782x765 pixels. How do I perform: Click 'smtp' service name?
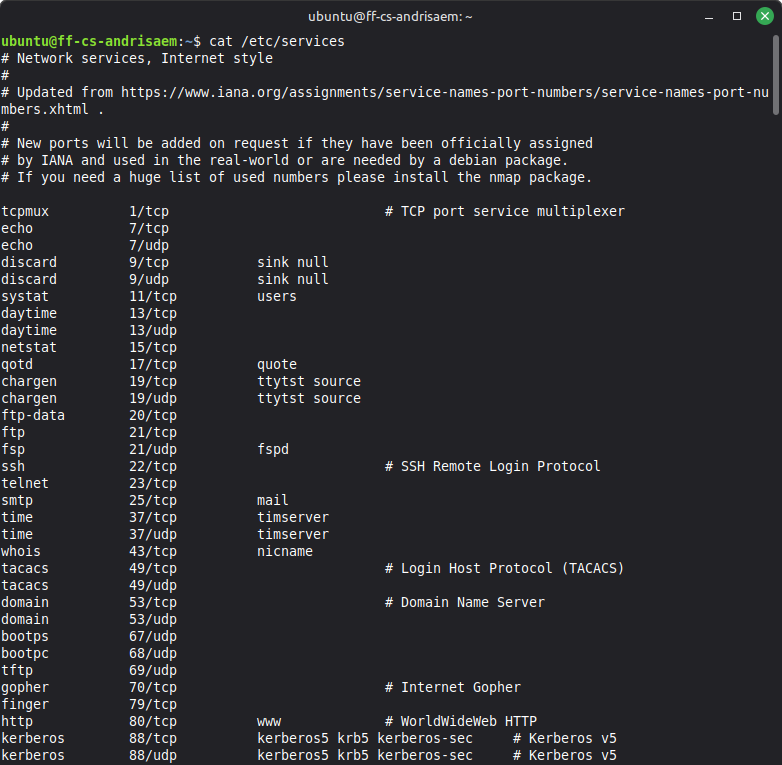click(17, 500)
